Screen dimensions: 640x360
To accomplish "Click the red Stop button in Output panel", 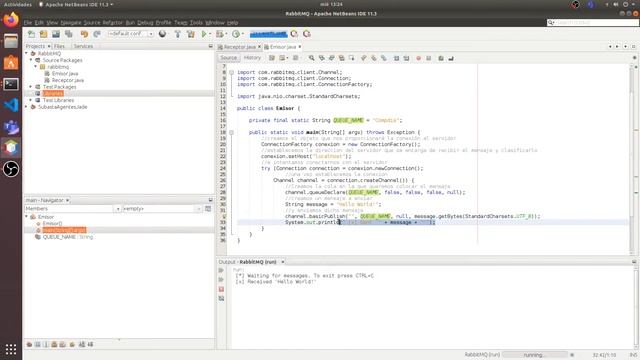I will click(x=221, y=289).
